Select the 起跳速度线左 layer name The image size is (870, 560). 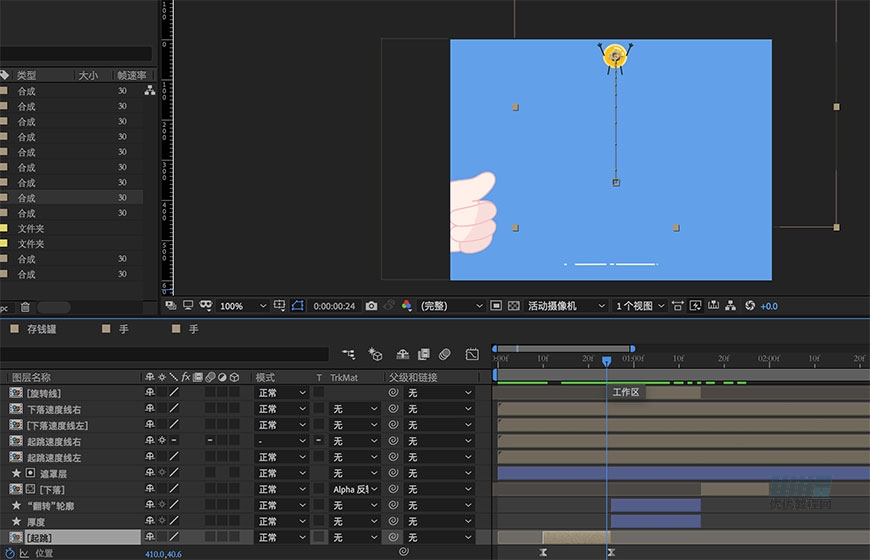click(x=54, y=458)
